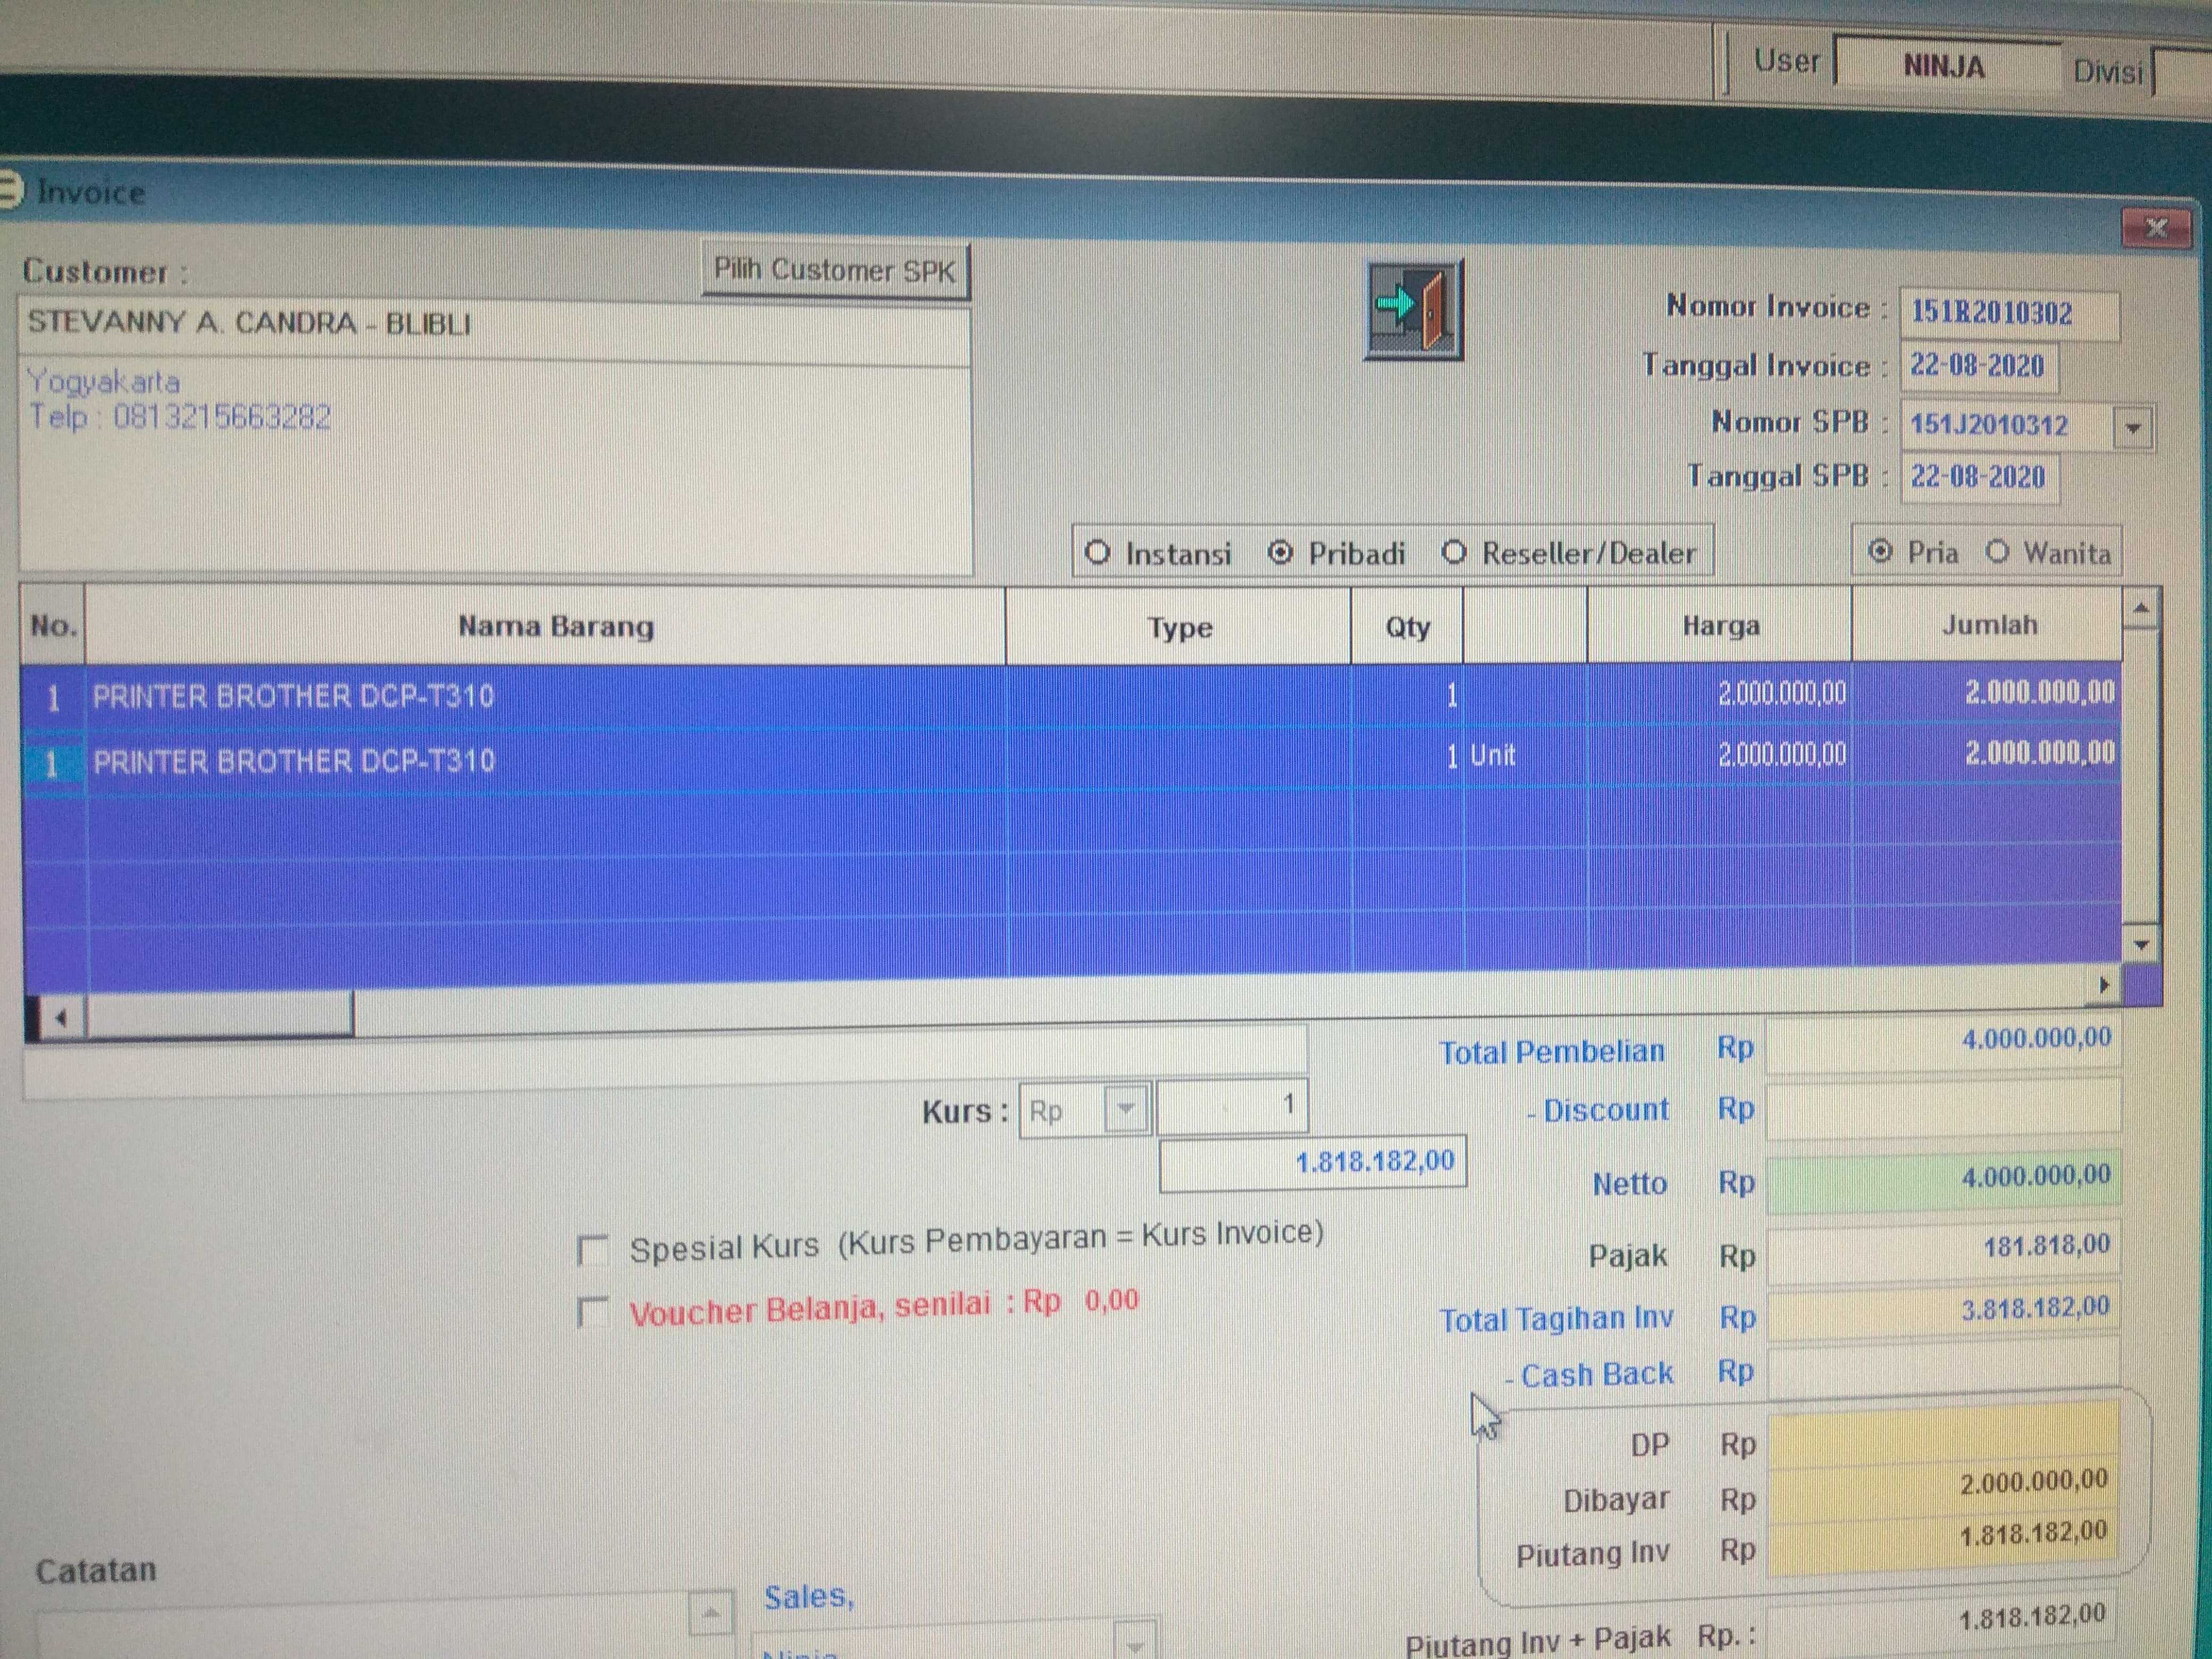Click the Invoice window title icon
Viewport: 2212px width, 1659px height.
[10, 190]
